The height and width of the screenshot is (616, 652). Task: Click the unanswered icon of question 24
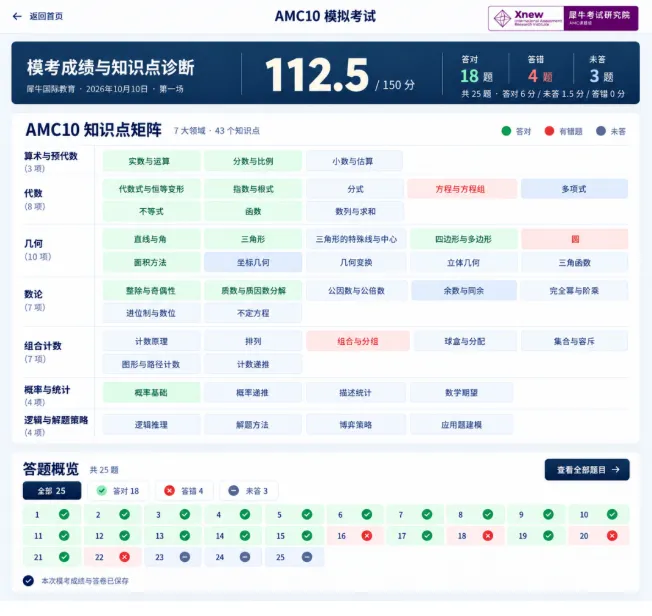pyautogui.click(x=245, y=557)
